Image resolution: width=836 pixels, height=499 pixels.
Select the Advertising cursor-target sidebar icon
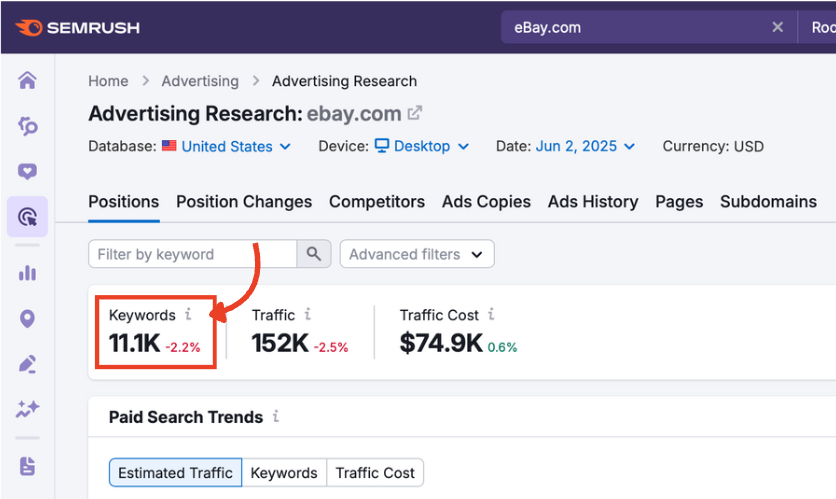click(x=27, y=216)
